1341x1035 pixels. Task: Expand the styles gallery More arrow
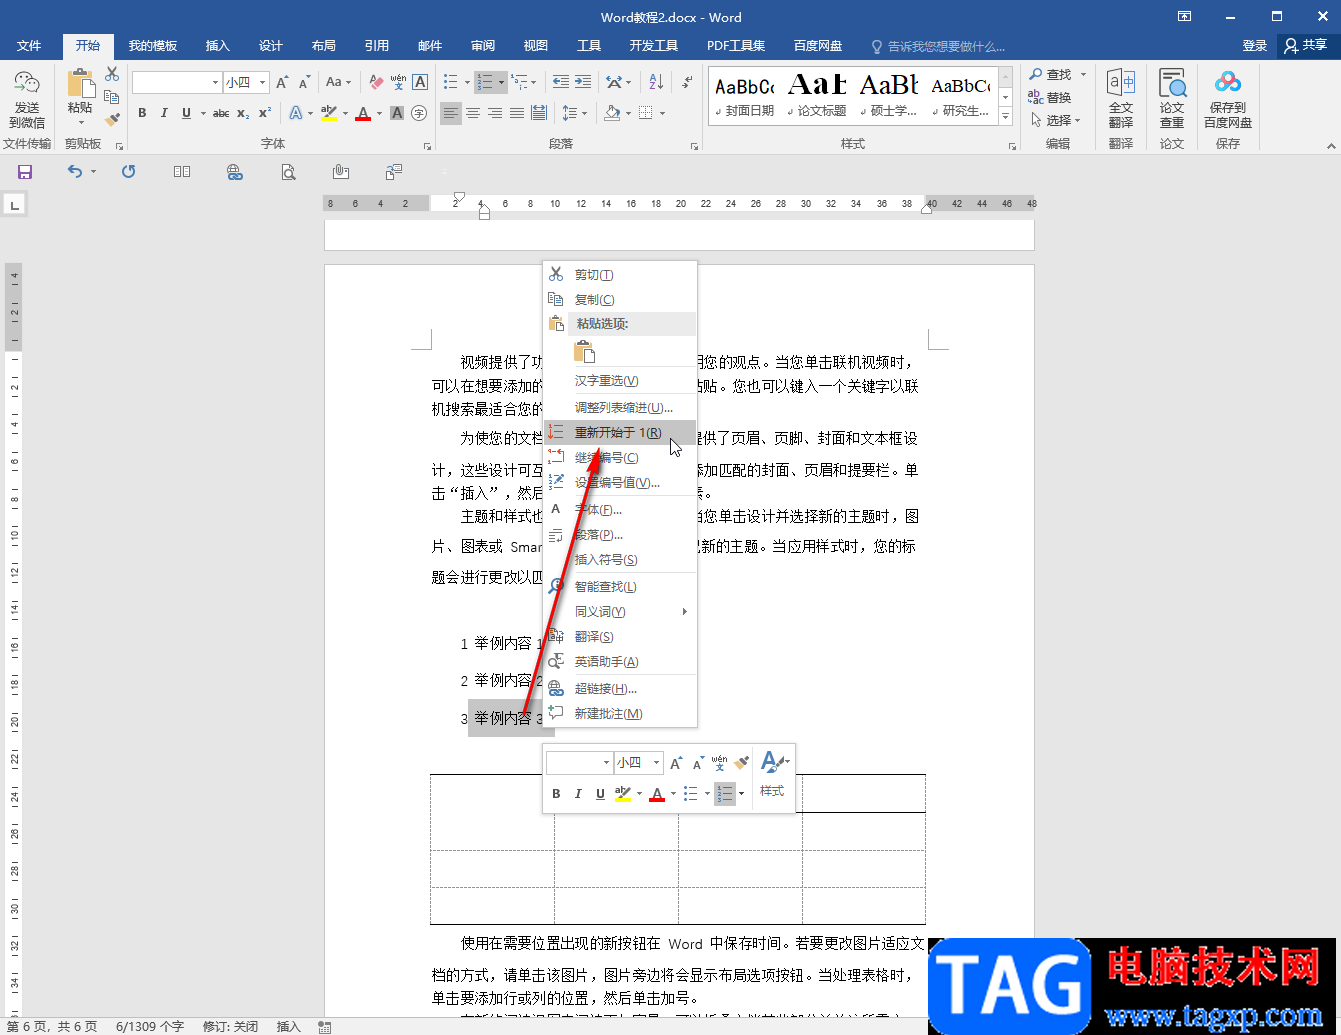tap(1006, 117)
